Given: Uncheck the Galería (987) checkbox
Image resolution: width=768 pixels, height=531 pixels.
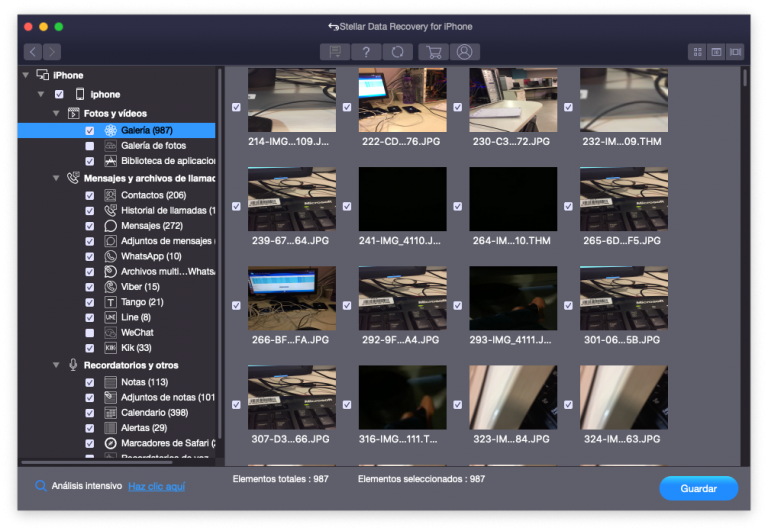Looking at the screenshot, I should point(90,130).
